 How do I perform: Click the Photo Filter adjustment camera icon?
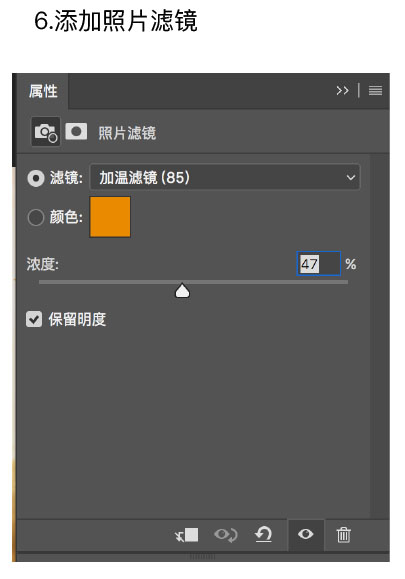[45, 132]
